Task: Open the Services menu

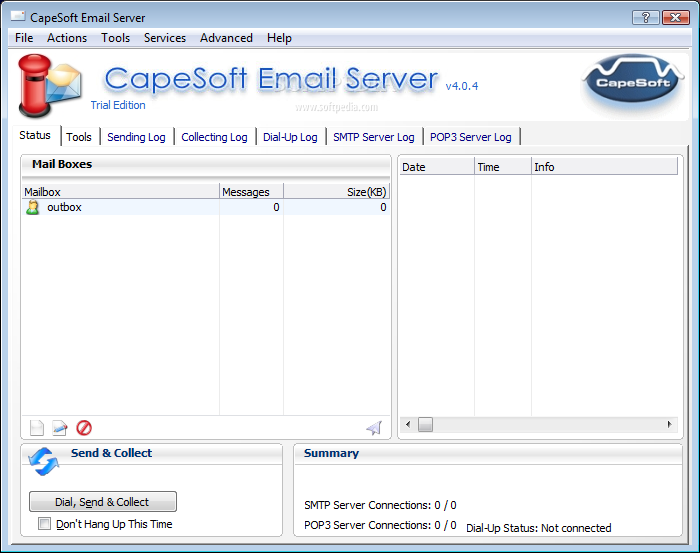Action: pyautogui.click(x=165, y=38)
